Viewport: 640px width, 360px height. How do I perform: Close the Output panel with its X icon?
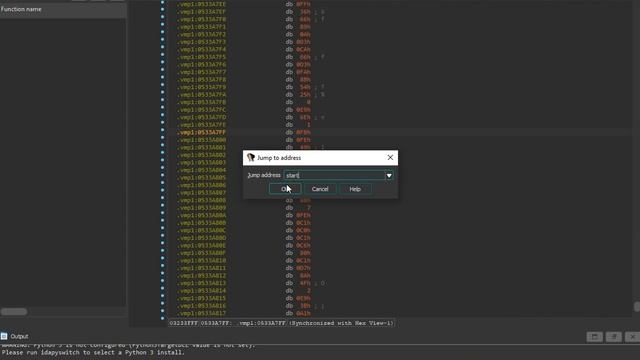click(632, 336)
